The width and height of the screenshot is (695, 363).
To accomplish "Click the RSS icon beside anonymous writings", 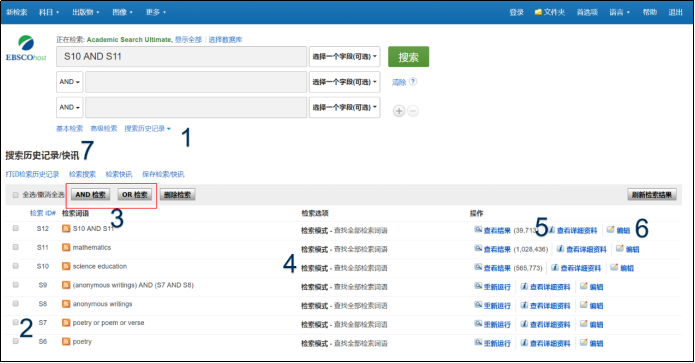I will (66, 304).
